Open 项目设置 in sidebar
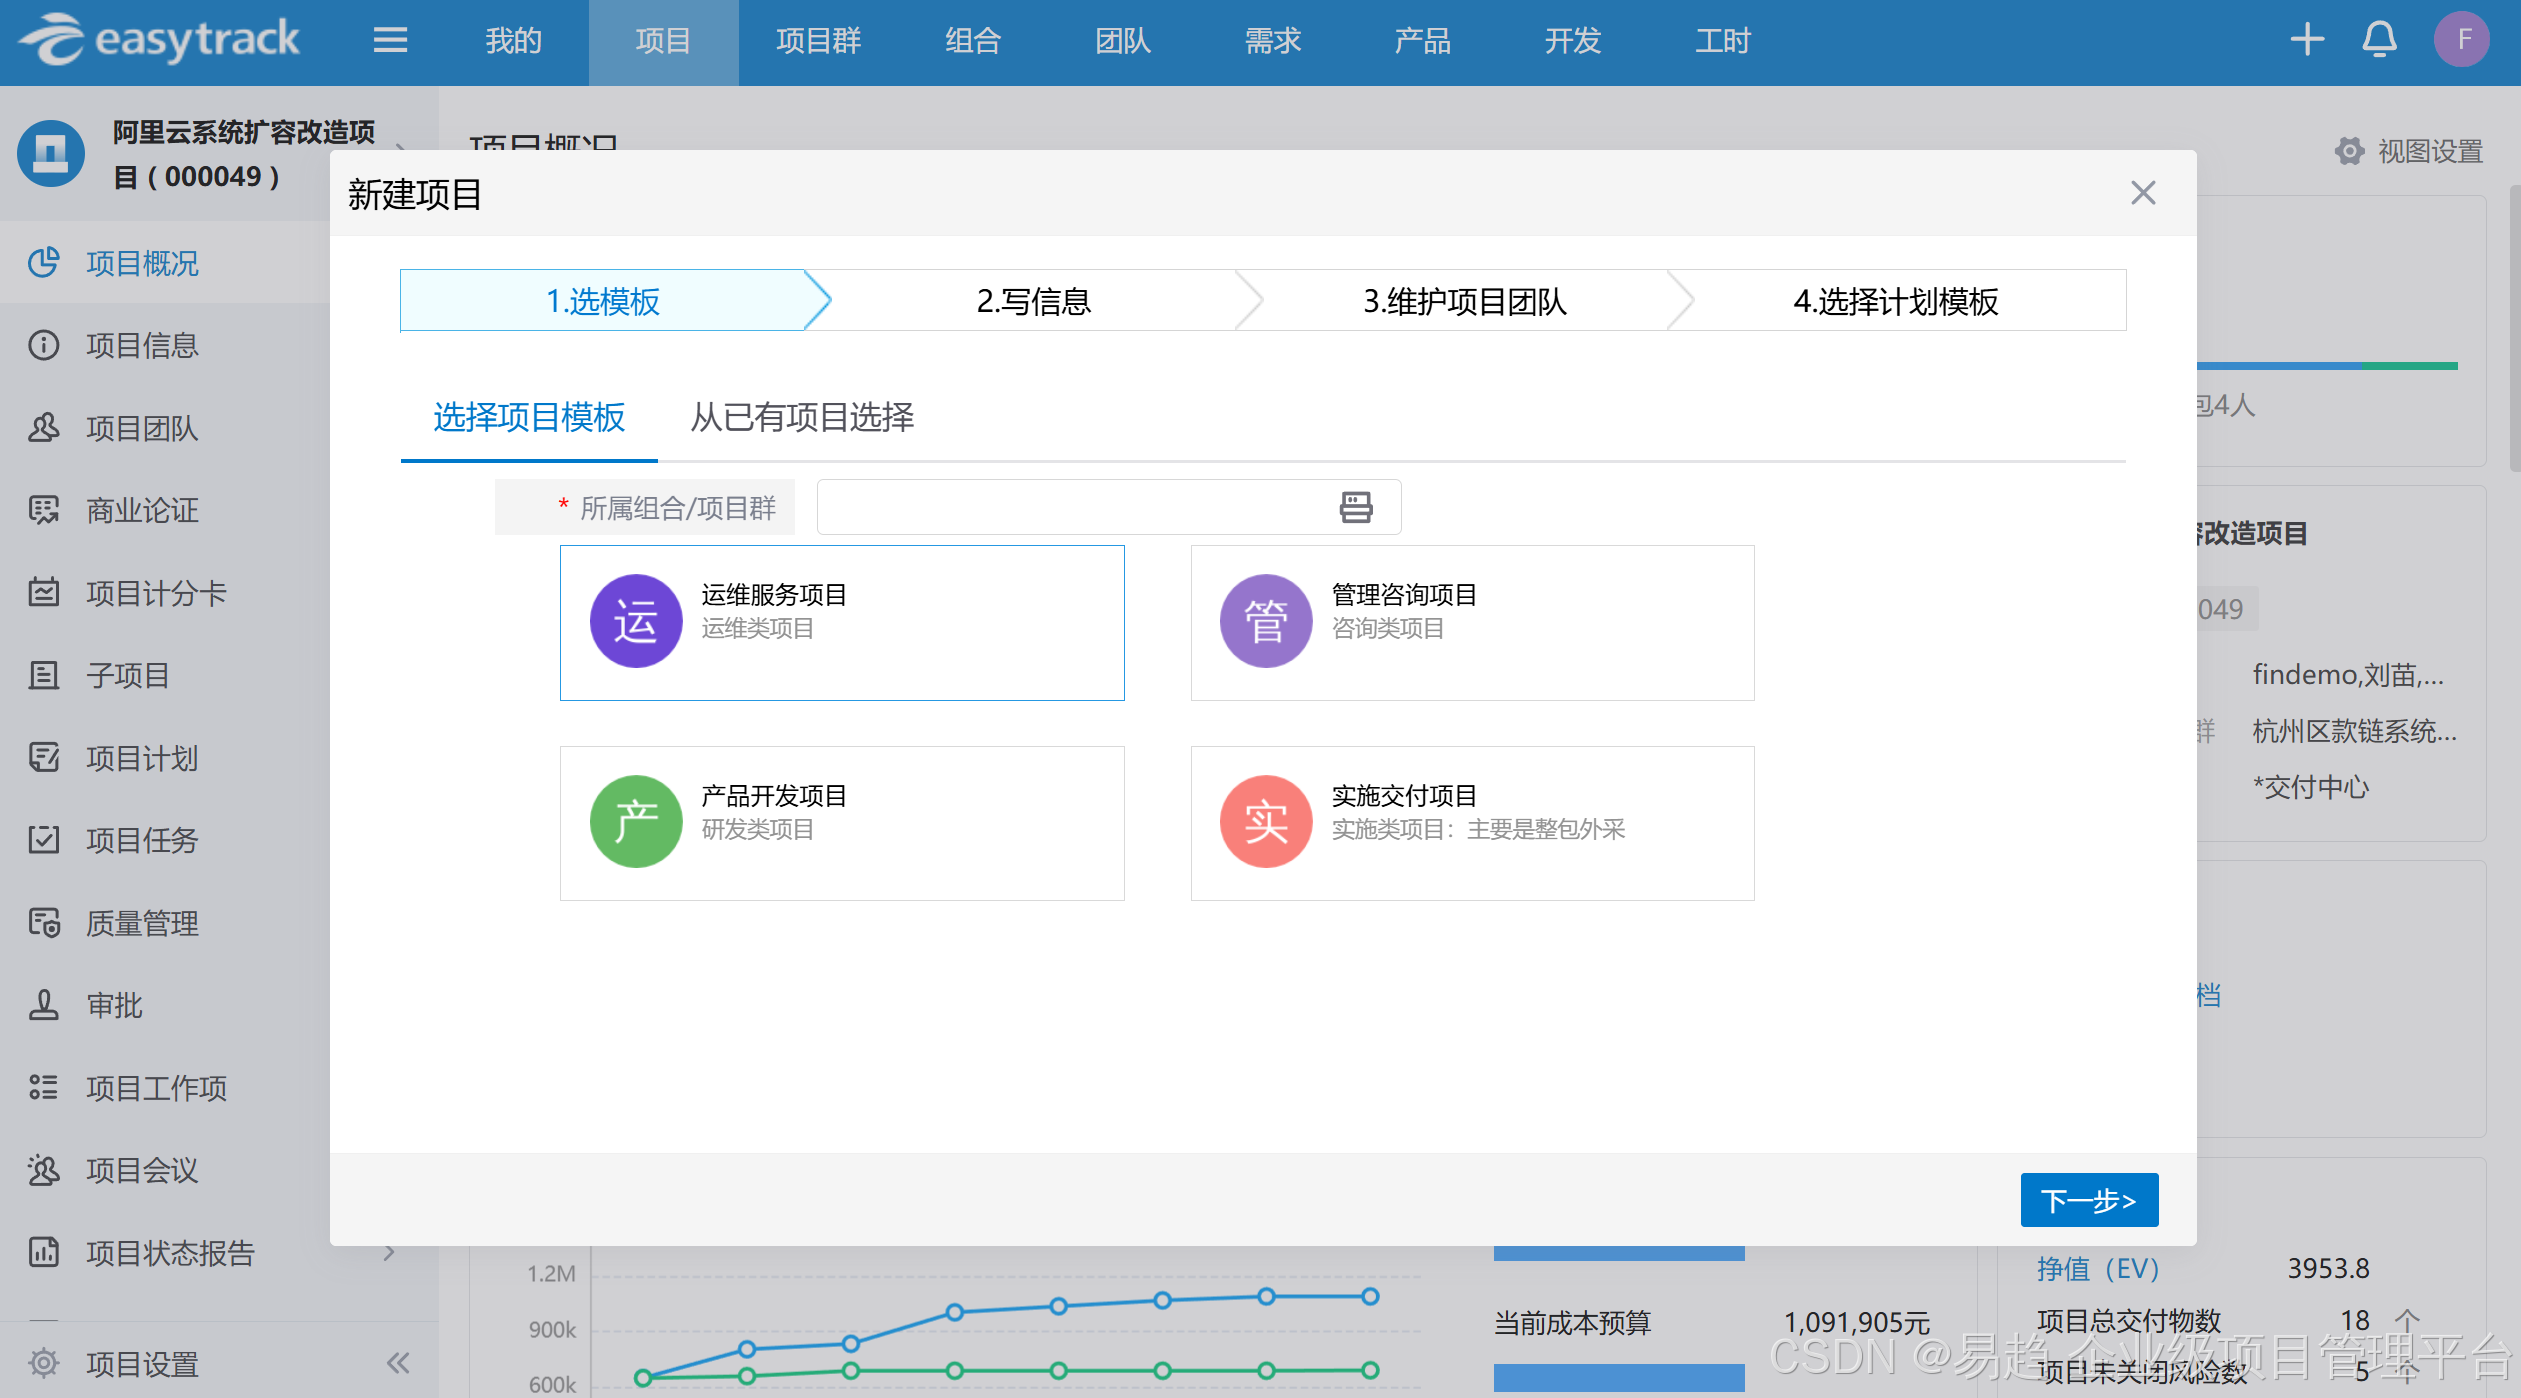This screenshot has height=1398, width=2521. (x=142, y=1363)
